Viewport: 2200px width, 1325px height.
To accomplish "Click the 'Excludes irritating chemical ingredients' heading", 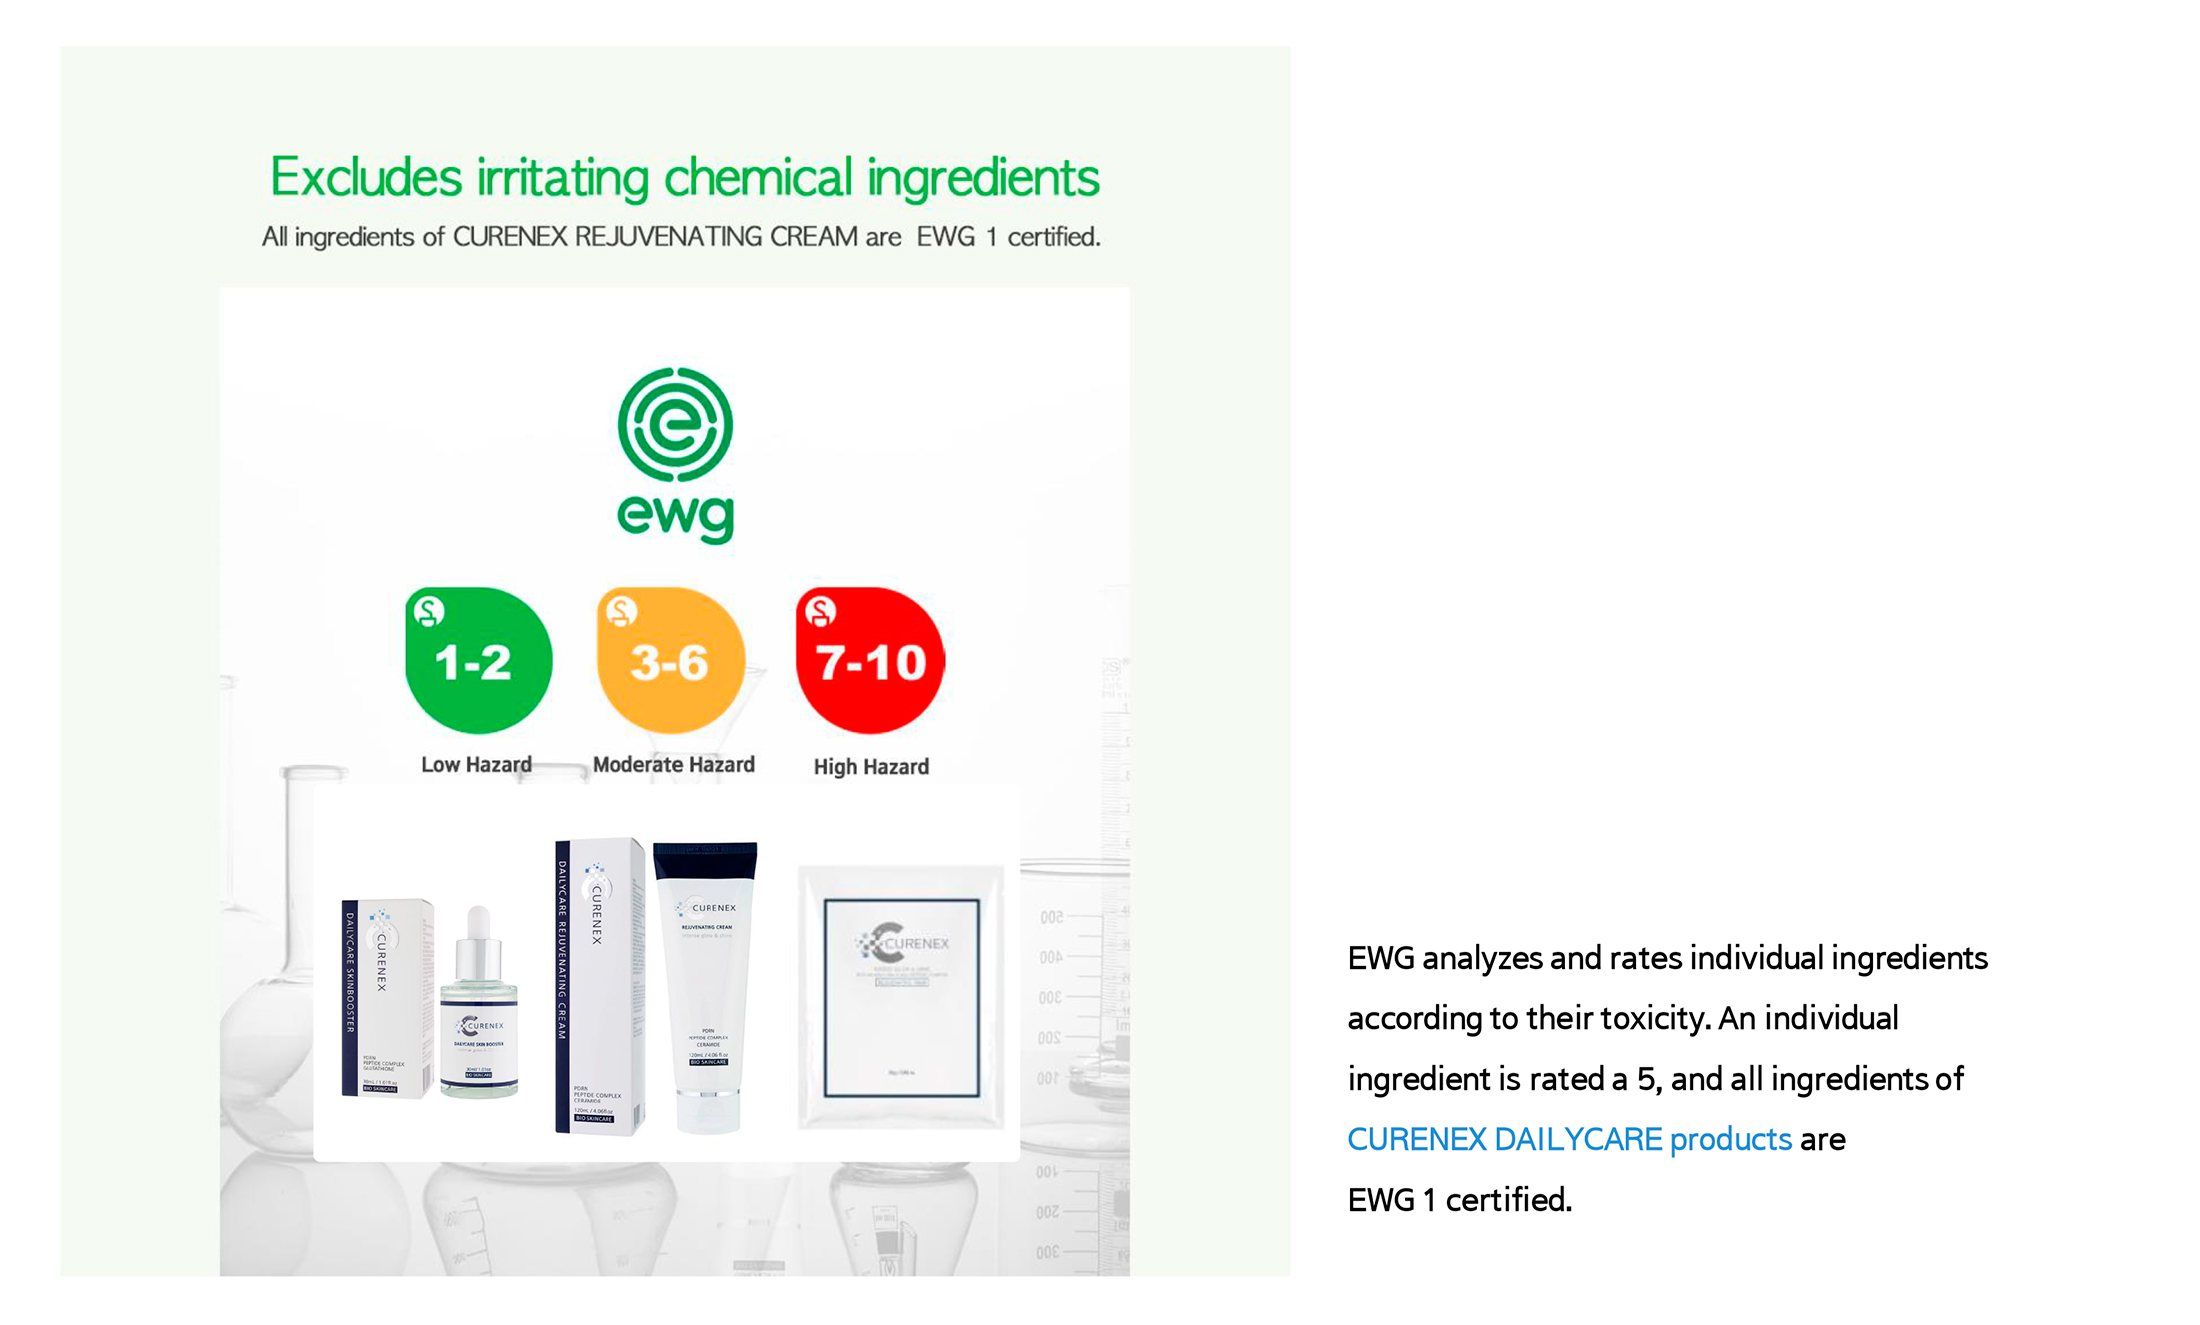I will pos(684,177).
